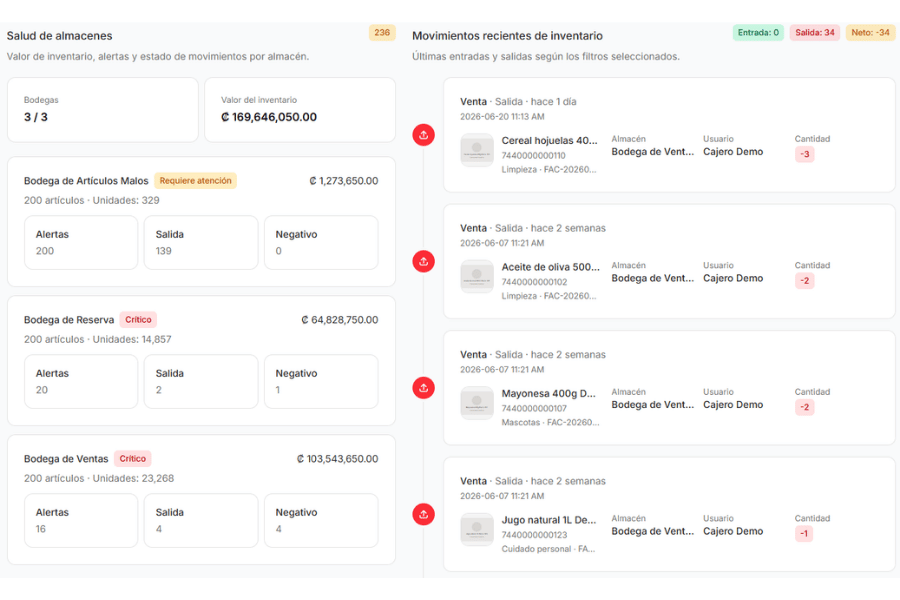Click the ₡ 64,828,750.00 value
The image size is (900, 600).
tap(340, 320)
